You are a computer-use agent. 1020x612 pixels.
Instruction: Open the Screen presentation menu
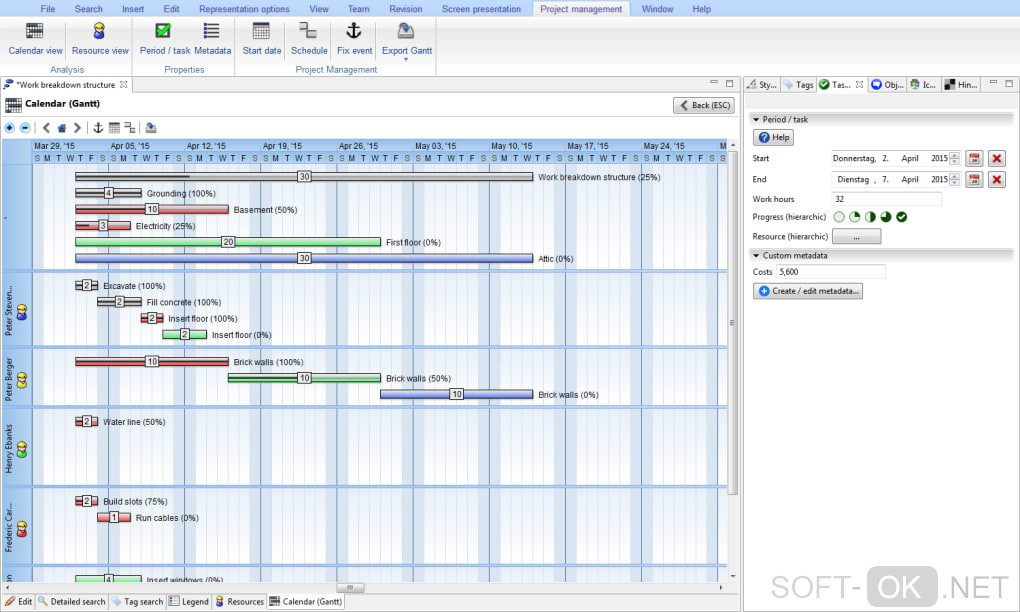[x=481, y=9]
